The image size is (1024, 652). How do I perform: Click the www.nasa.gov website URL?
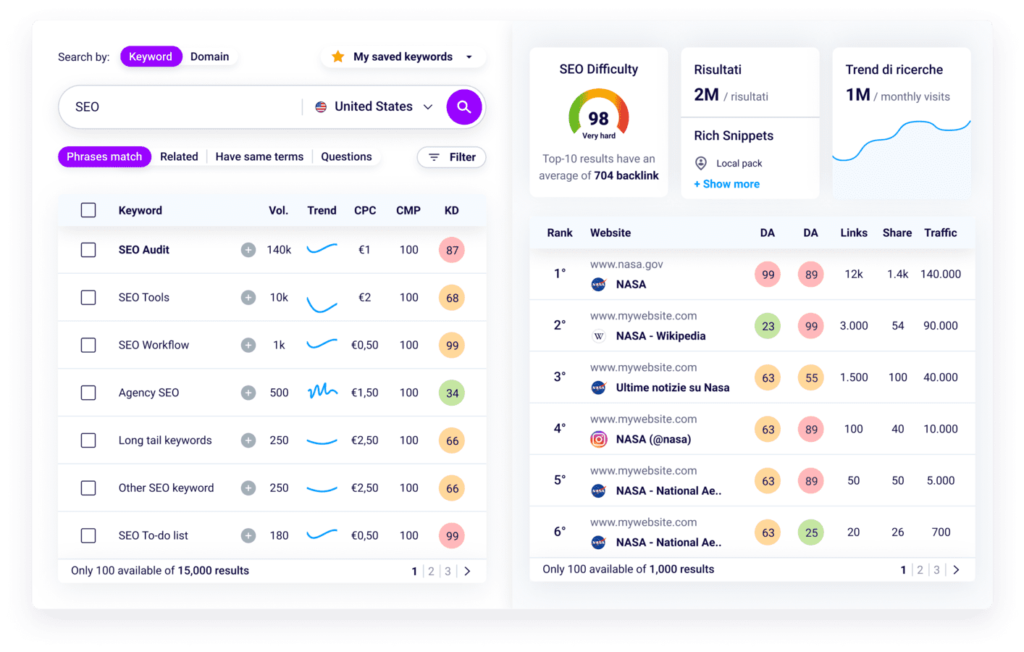coord(626,265)
